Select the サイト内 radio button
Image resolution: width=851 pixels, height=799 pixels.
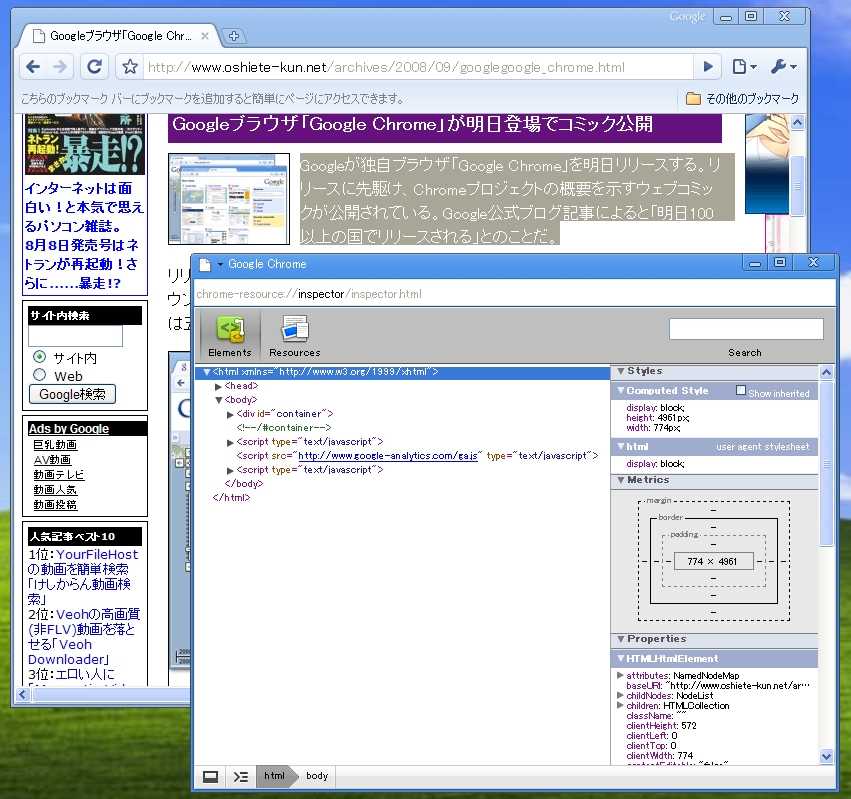coord(40,357)
